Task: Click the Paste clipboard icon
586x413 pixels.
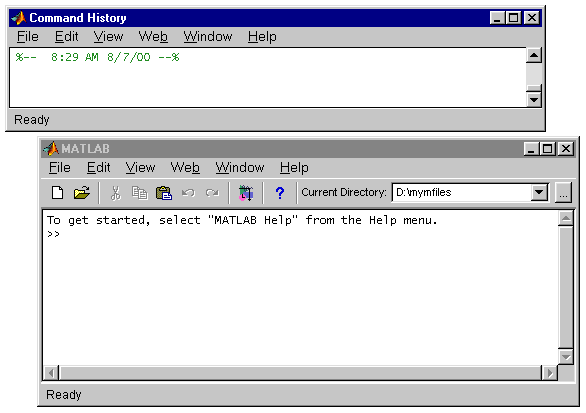Action: coord(164,193)
